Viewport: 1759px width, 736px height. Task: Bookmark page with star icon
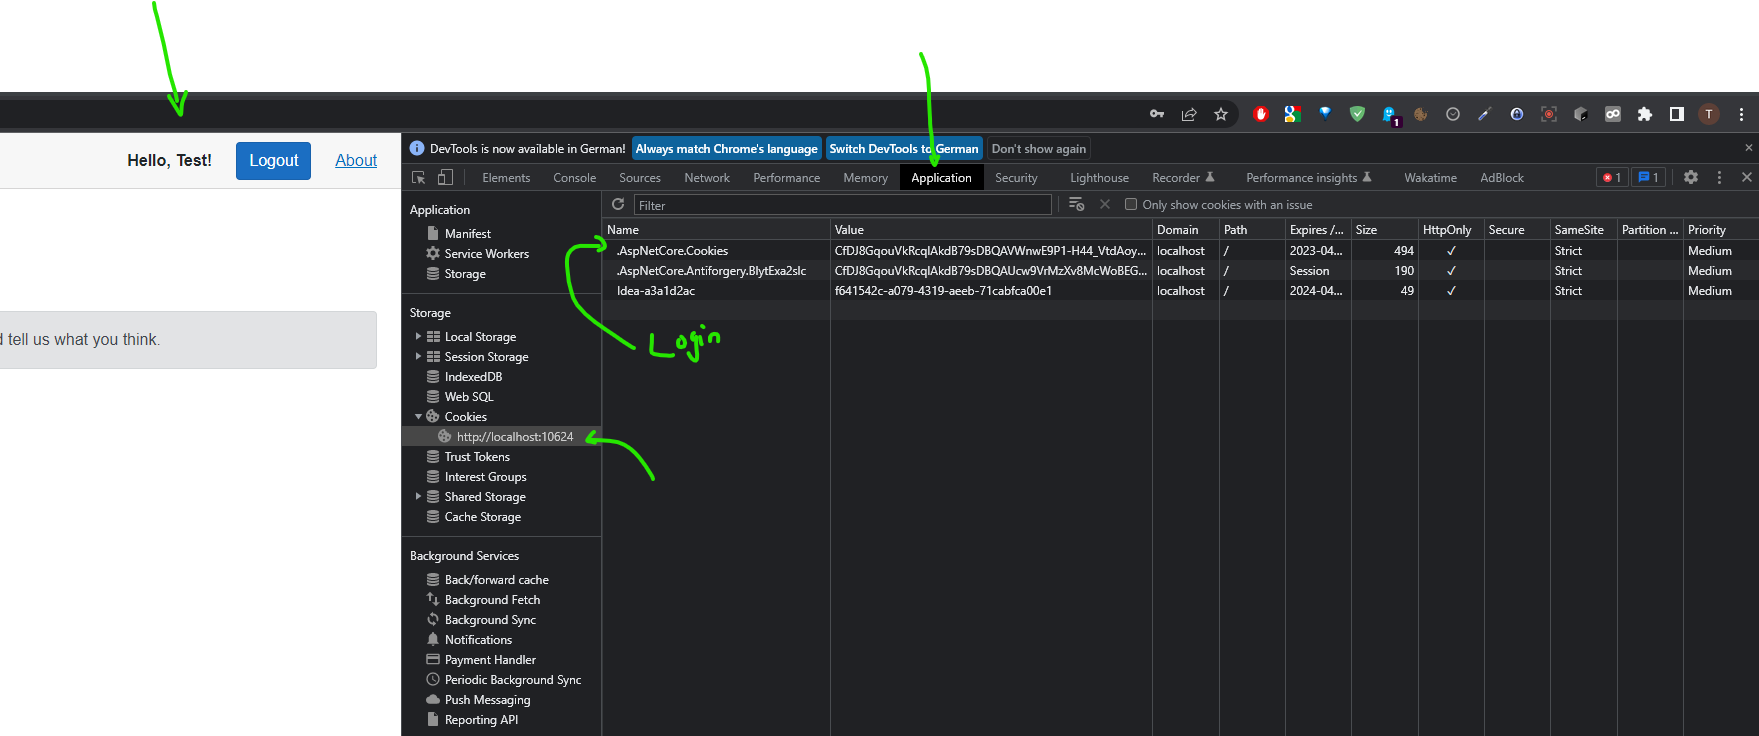coord(1221,114)
